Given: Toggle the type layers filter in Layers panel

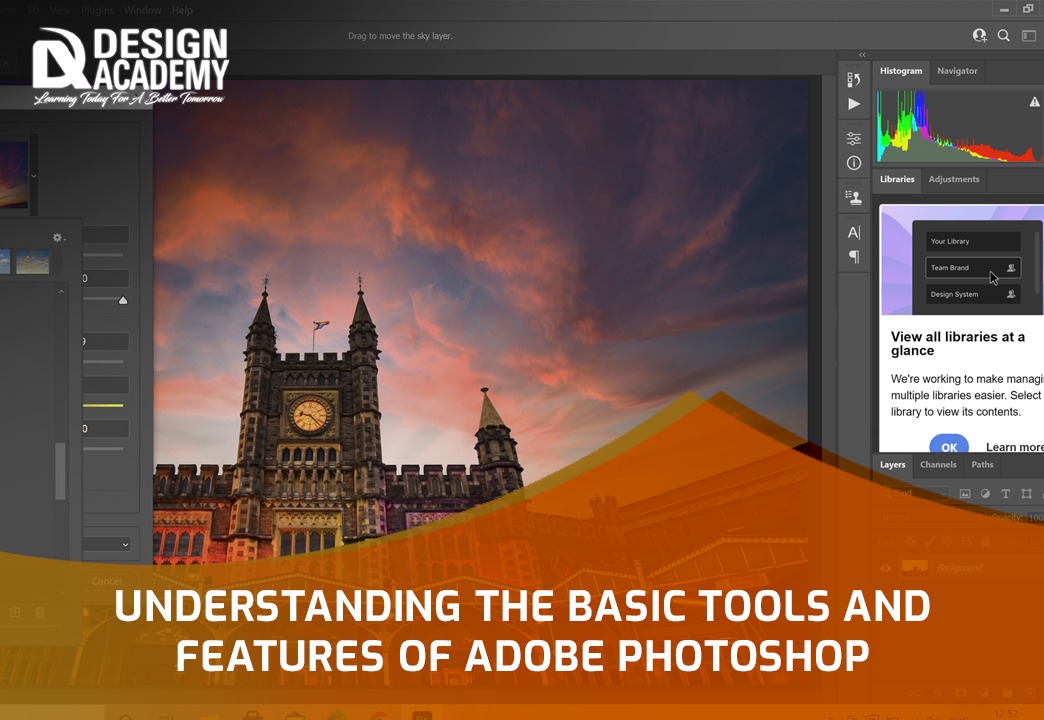Looking at the screenshot, I should point(1006,492).
